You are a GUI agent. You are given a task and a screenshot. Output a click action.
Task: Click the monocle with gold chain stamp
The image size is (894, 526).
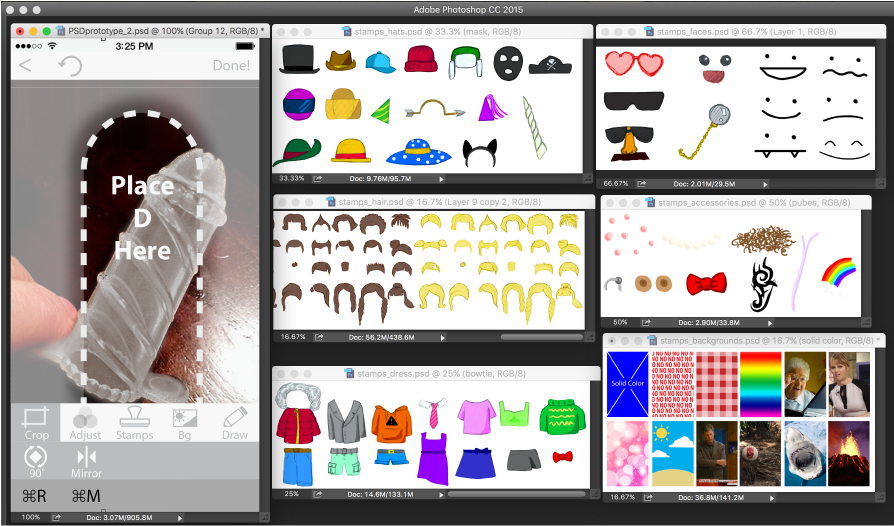pyautogui.click(x=704, y=131)
